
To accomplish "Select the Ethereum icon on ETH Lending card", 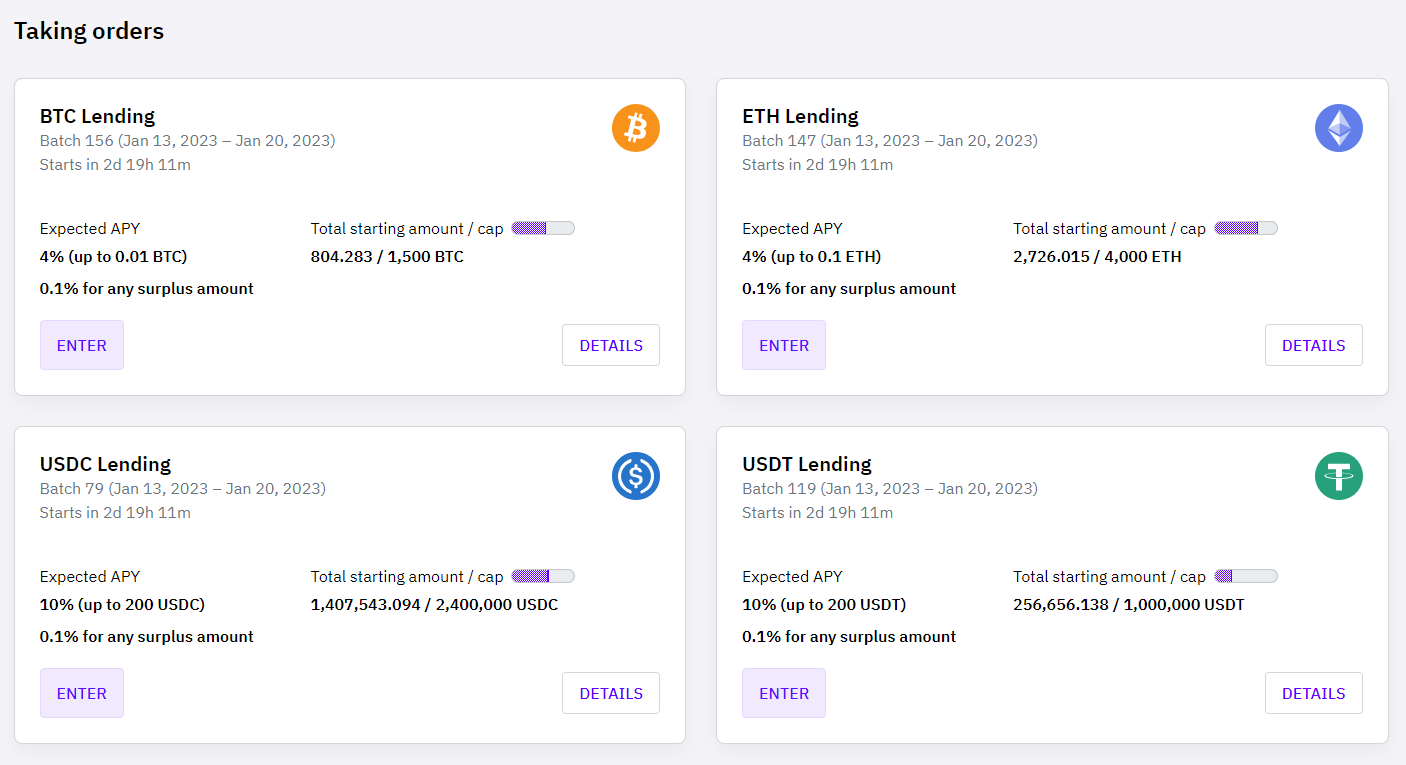I will [1339, 128].
